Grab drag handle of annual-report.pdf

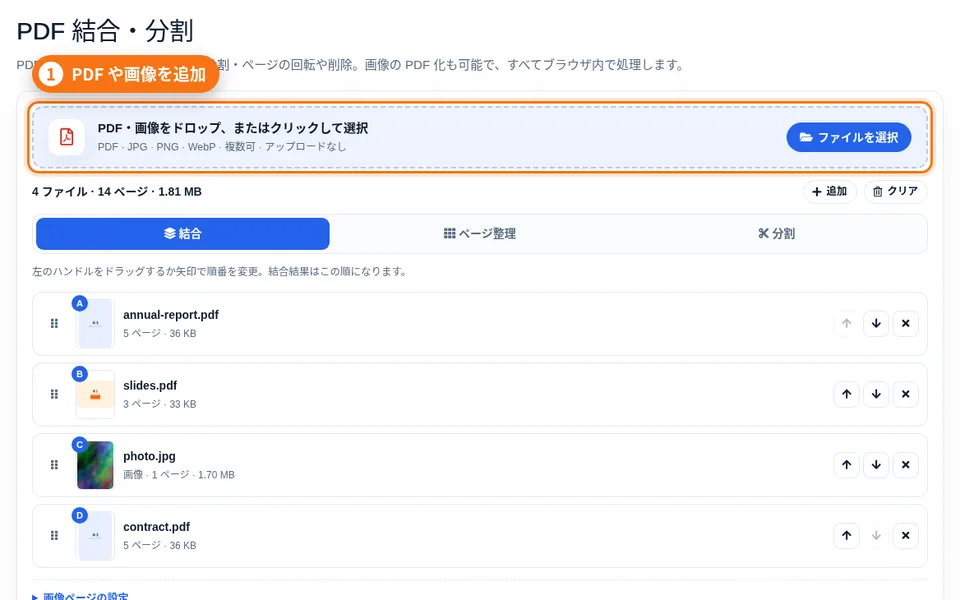54,323
